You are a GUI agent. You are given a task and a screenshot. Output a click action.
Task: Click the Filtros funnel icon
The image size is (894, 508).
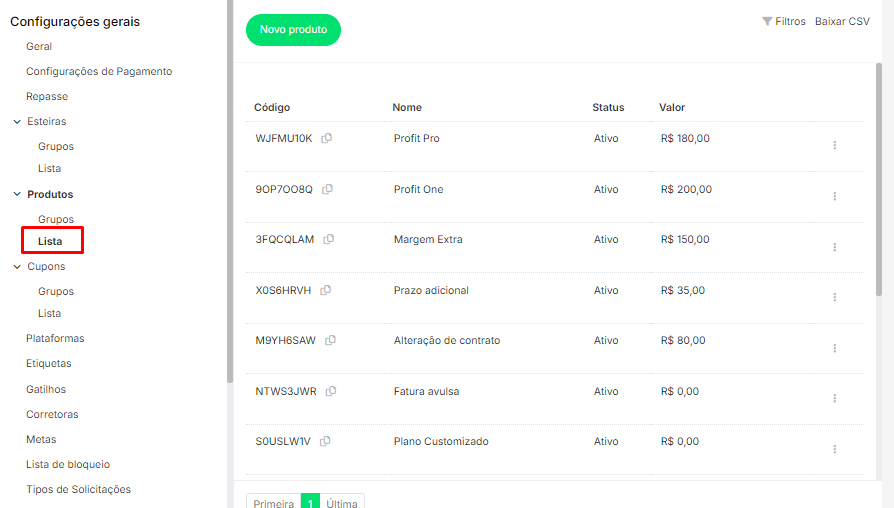[x=767, y=21]
